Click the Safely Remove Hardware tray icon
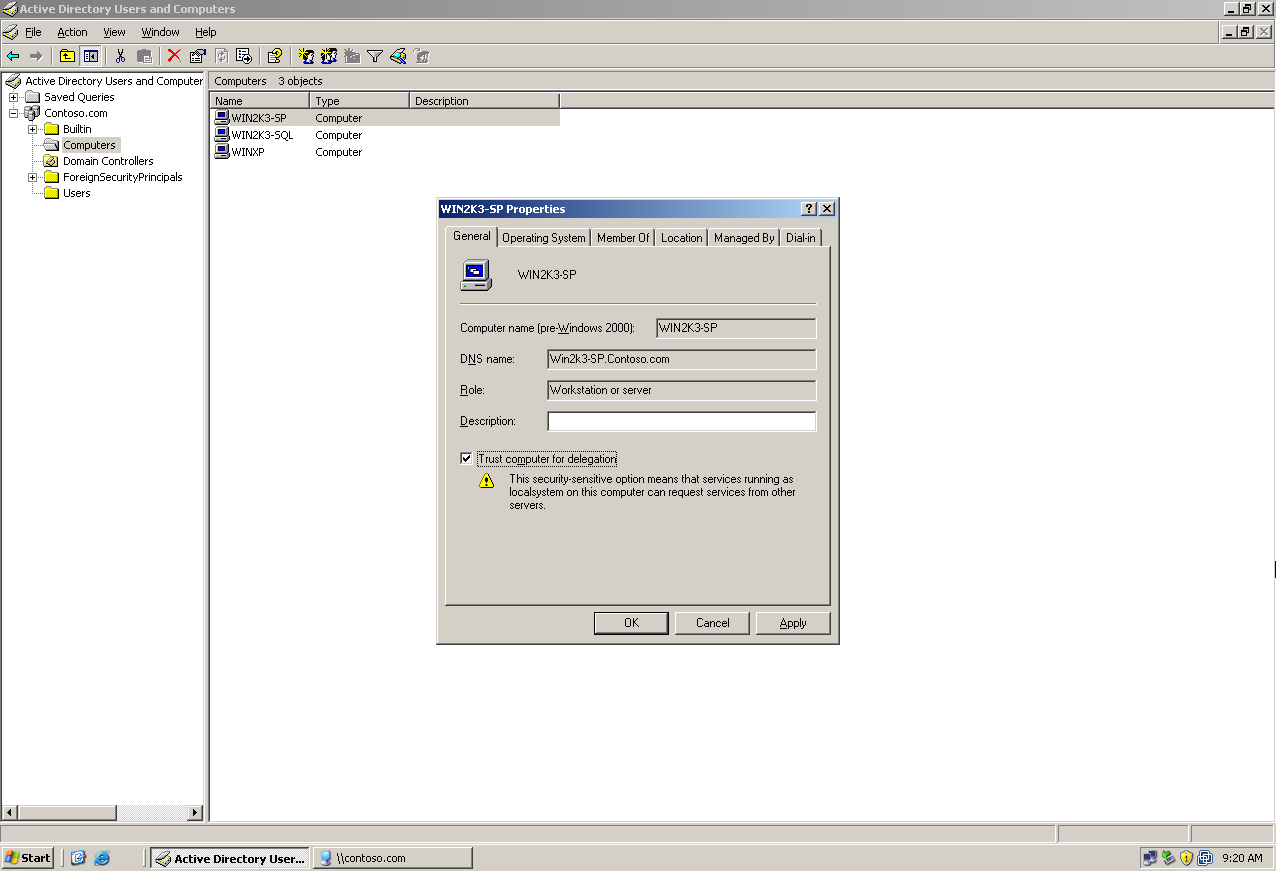 [x=1168, y=858]
